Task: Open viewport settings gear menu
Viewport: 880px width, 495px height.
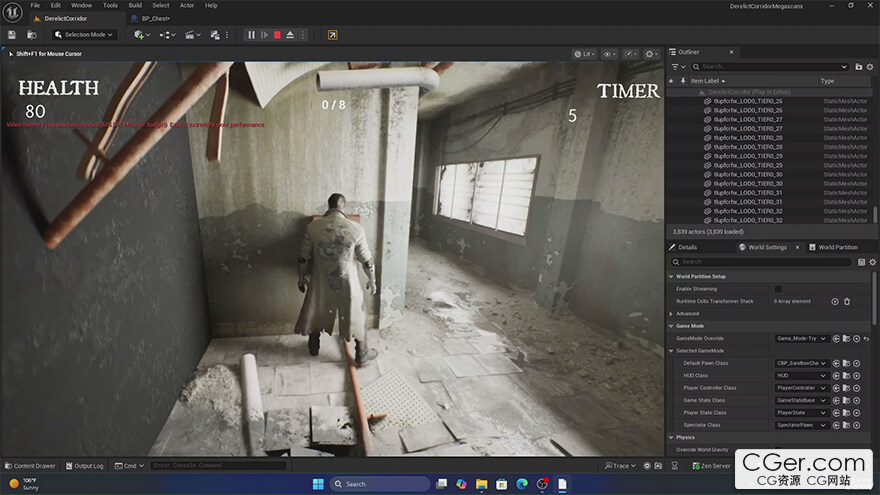Action: [651, 54]
